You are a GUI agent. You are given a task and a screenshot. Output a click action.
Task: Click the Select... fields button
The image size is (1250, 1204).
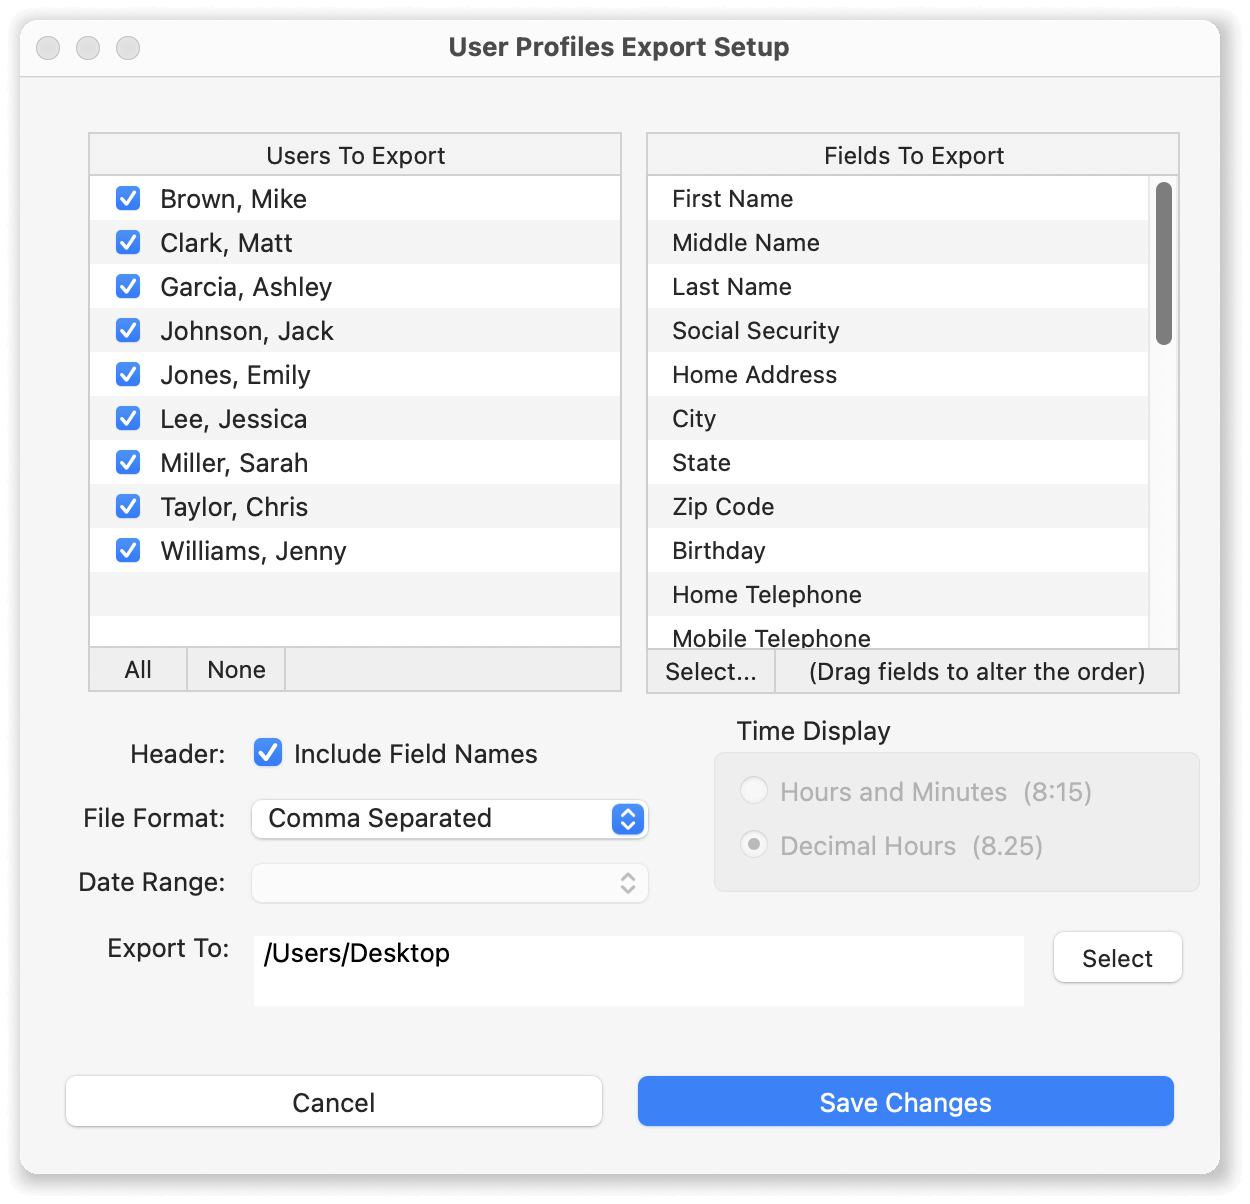point(711,671)
